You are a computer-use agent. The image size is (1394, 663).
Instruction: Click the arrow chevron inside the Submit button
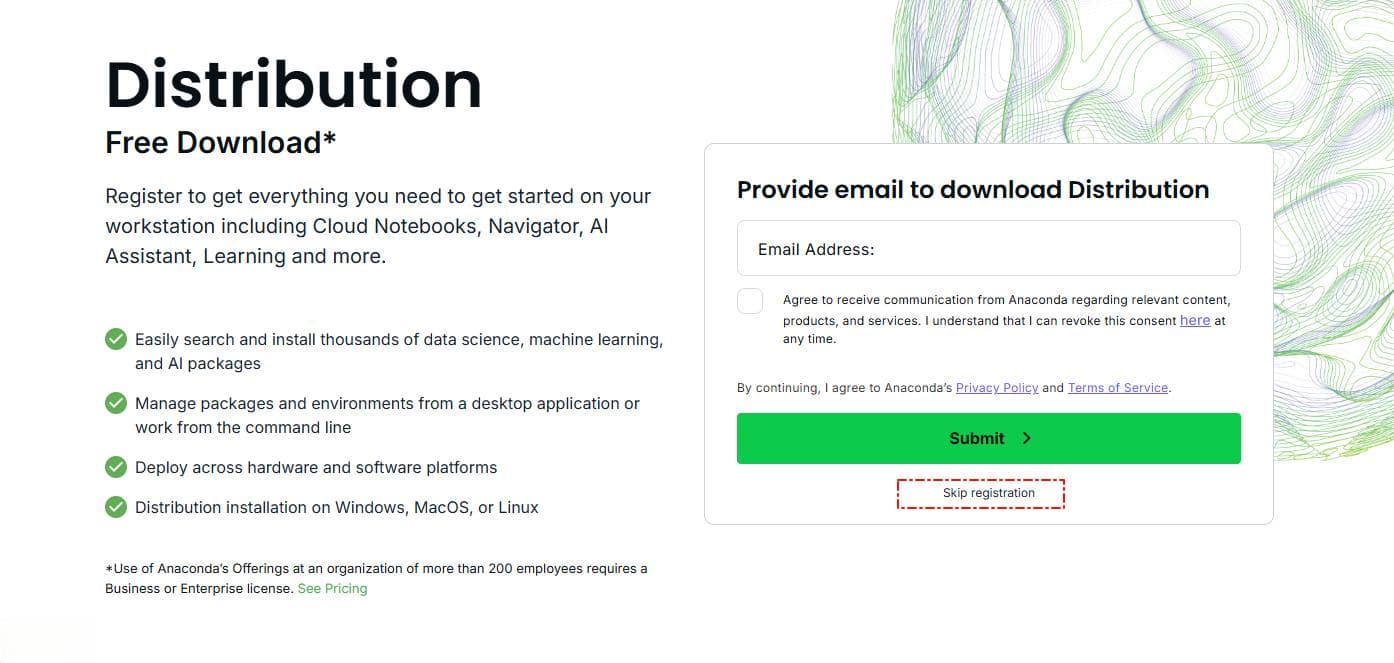click(x=1026, y=438)
